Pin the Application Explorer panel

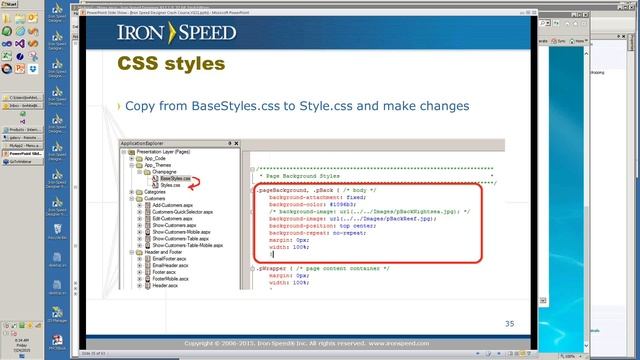[x=229, y=143]
